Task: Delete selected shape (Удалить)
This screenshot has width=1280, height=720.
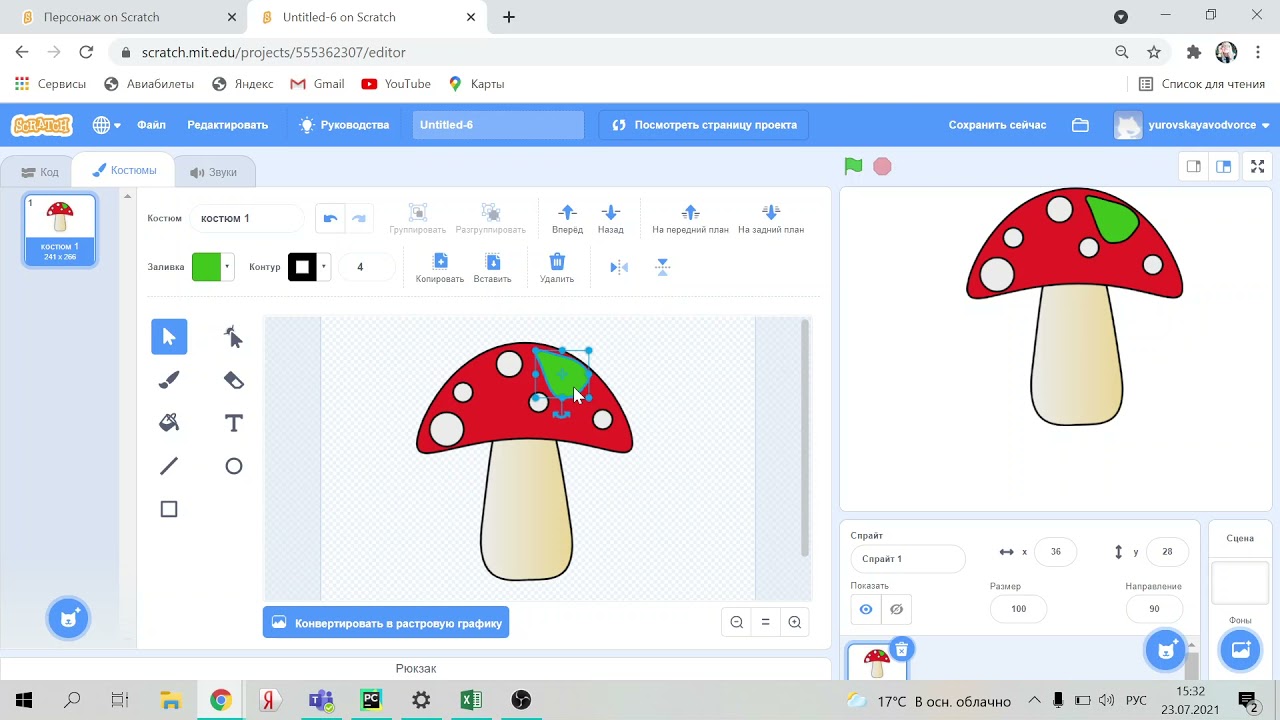Action: point(557,268)
